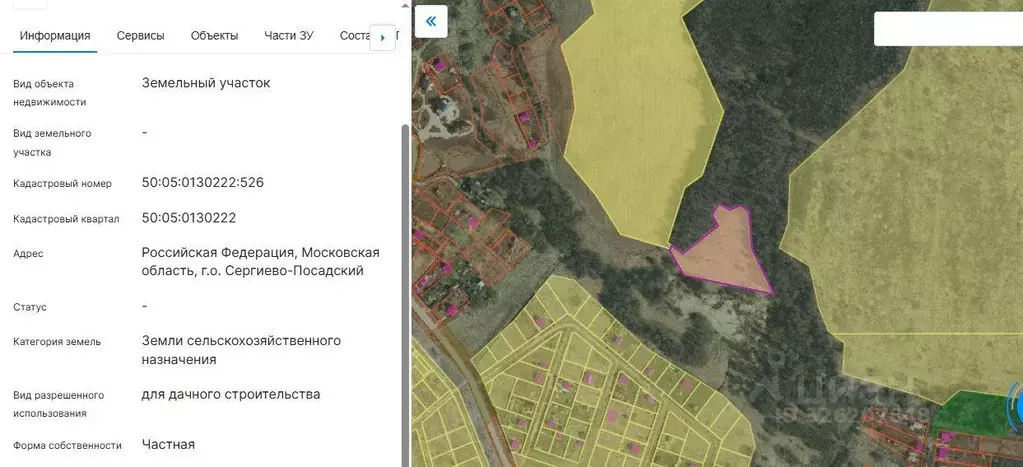
Task: Open the partially hidden Соста… tab
Action: click(x=354, y=36)
